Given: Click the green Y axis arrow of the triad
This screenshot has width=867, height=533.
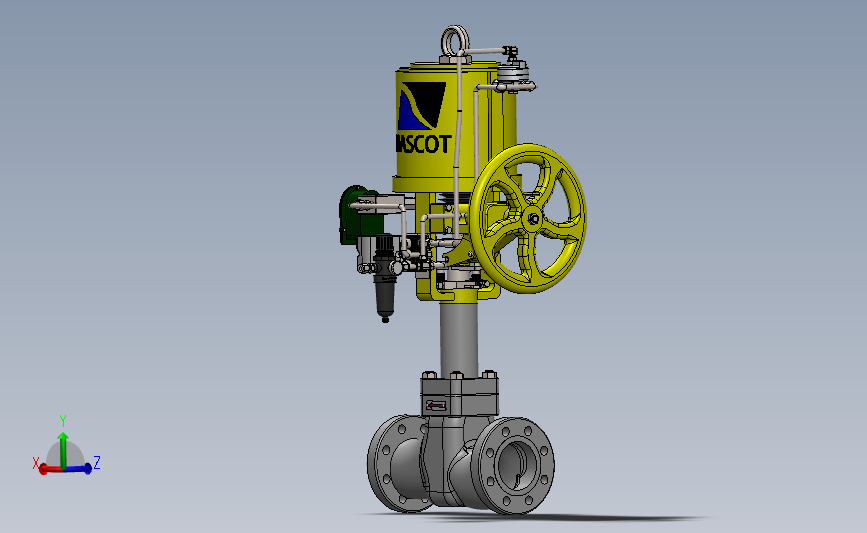Looking at the screenshot, I should pos(63,449).
